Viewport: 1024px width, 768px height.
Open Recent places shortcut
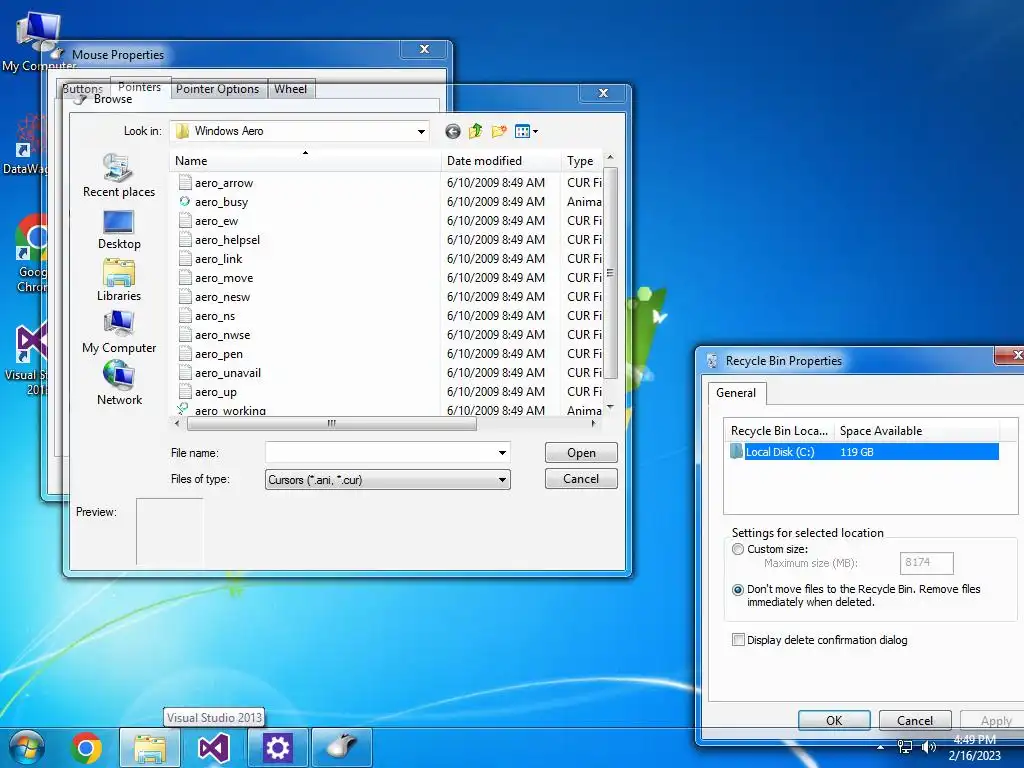pos(119,175)
